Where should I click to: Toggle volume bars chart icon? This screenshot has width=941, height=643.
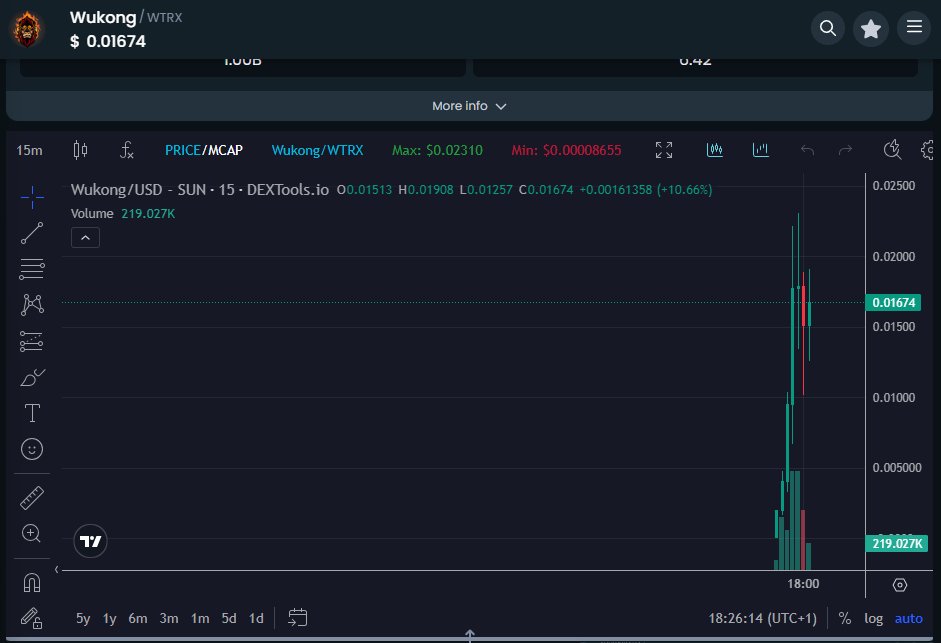point(760,150)
